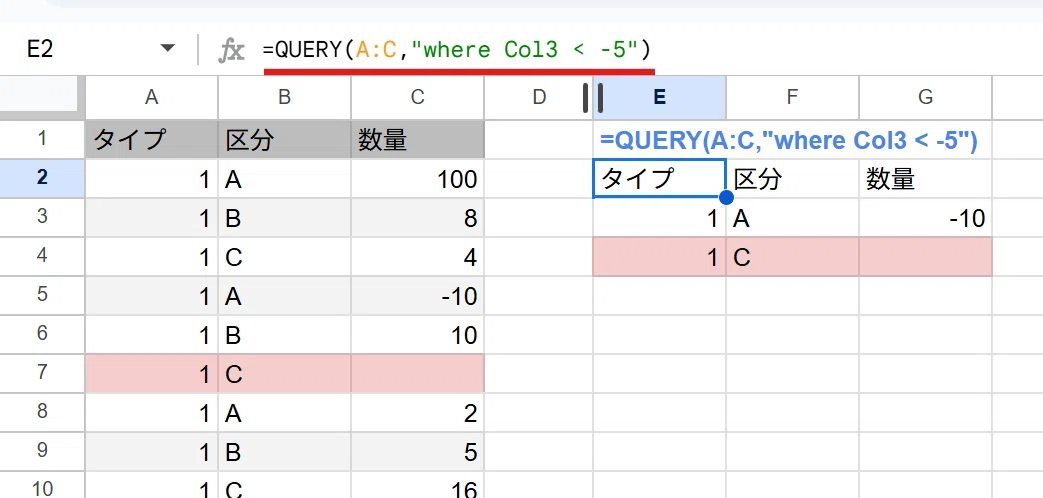Select column F header
The image size is (1043, 498).
tap(792, 98)
